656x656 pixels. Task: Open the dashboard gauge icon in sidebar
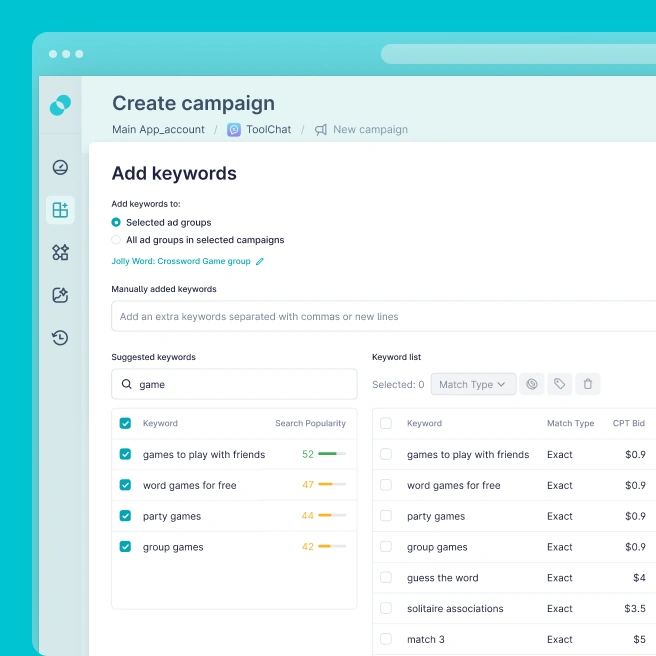pos(60,167)
